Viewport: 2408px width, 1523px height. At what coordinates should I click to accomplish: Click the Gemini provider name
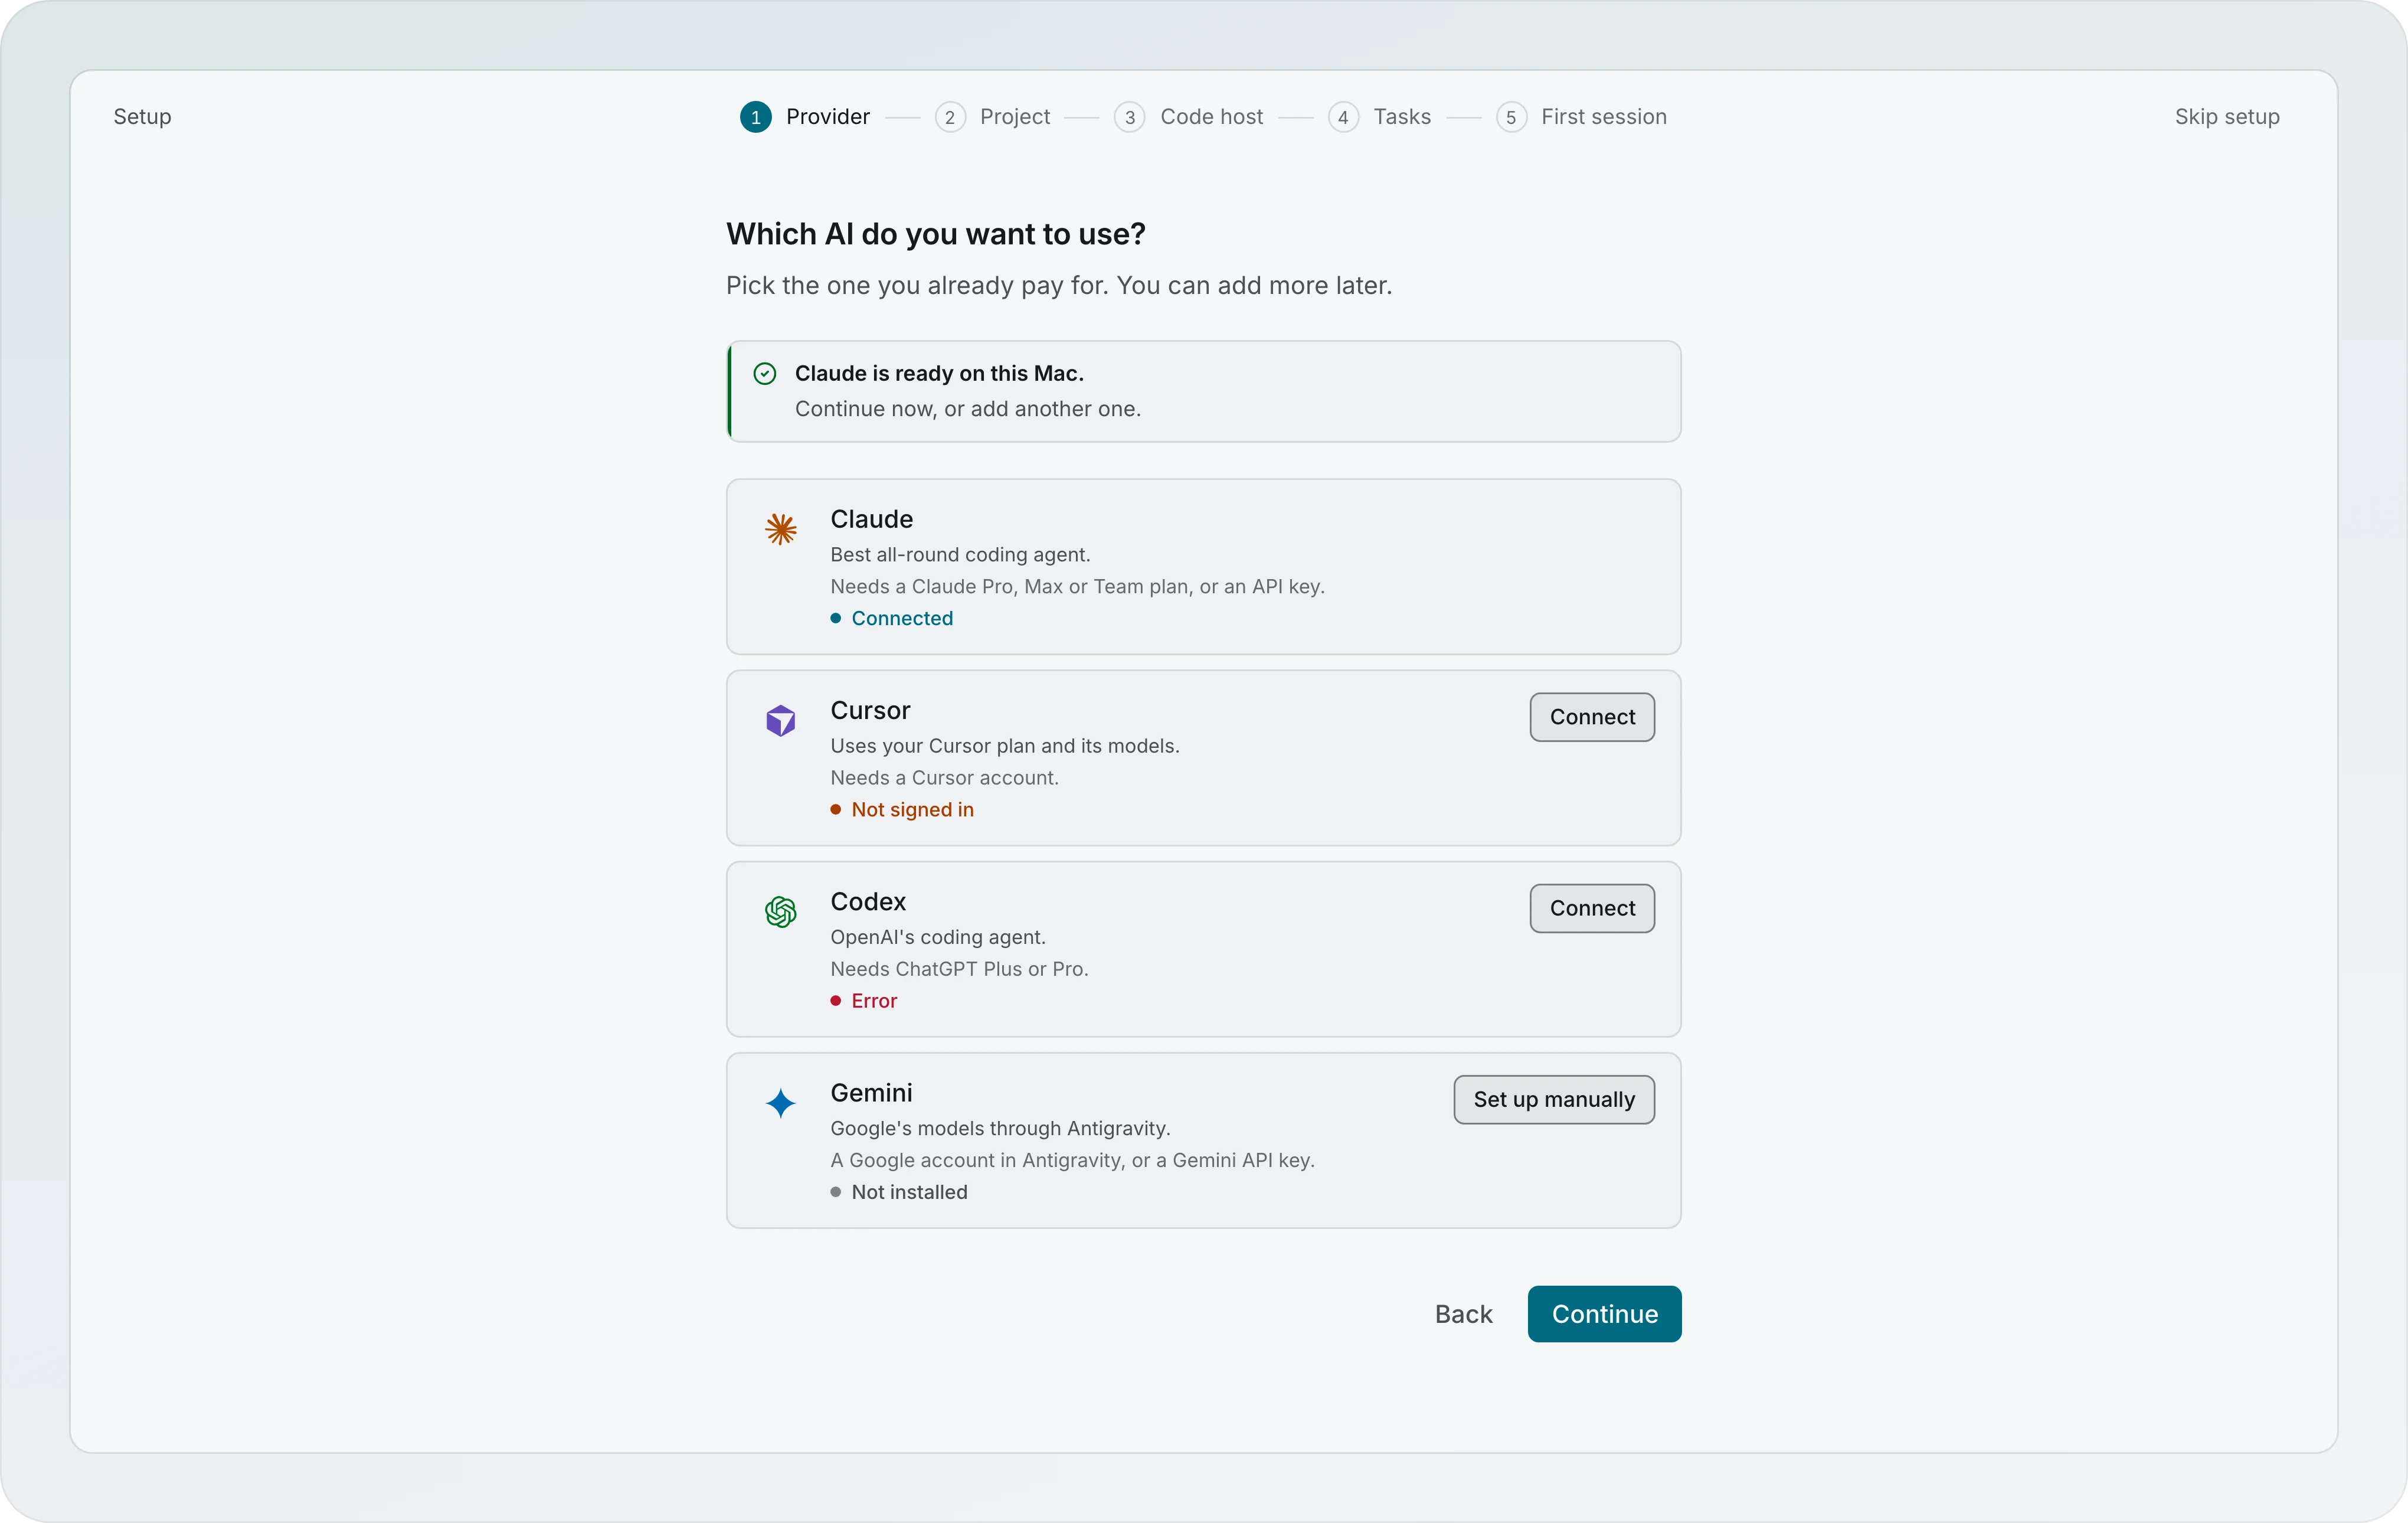point(871,1092)
